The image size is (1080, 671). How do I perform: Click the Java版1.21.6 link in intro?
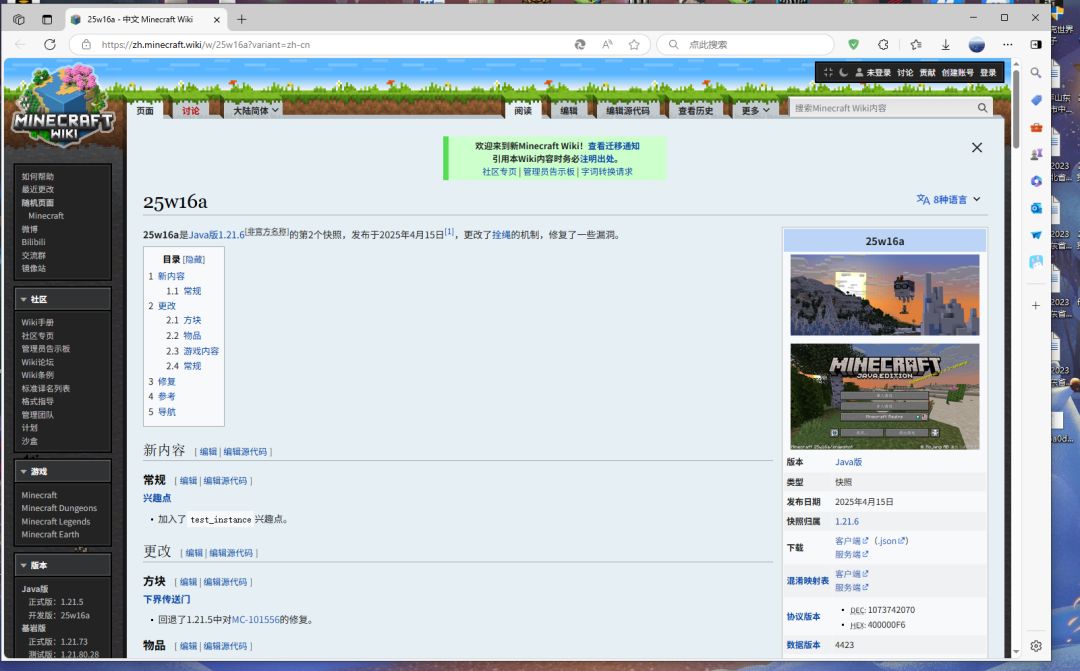click(216, 235)
